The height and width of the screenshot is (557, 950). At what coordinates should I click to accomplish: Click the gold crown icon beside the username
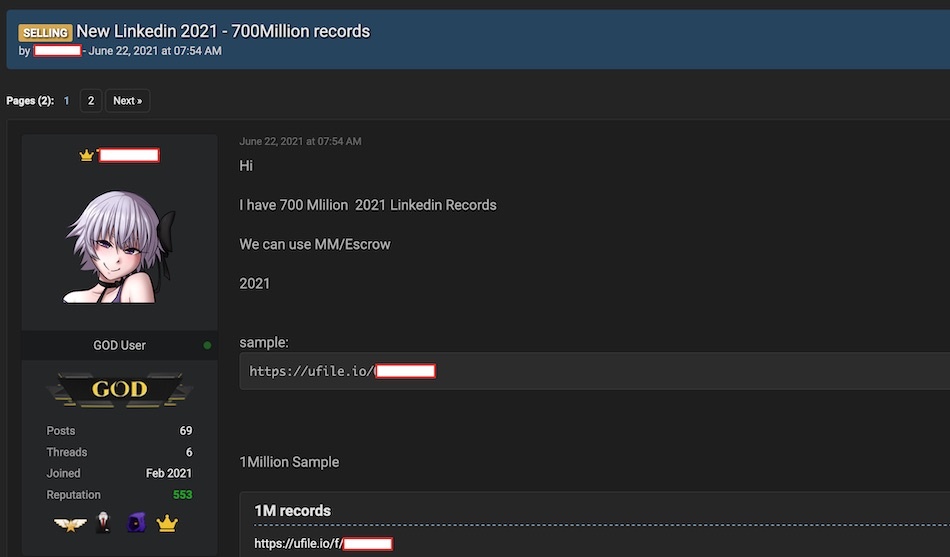(x=86, y=155)
